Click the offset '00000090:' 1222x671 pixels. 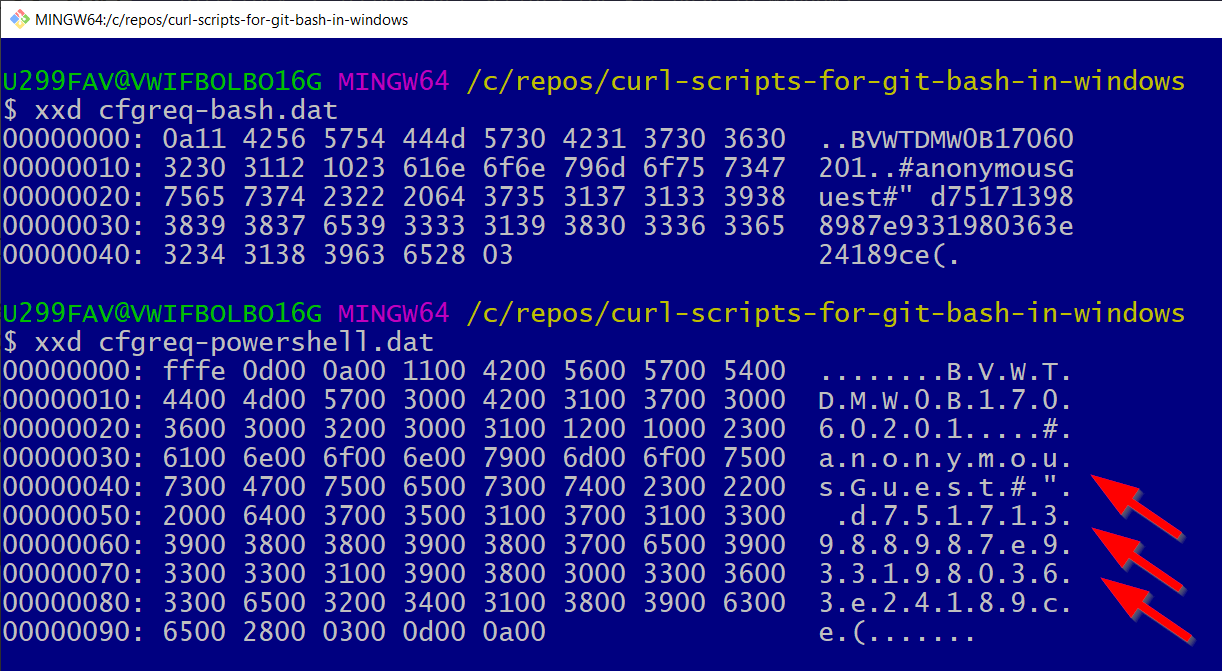74,635
